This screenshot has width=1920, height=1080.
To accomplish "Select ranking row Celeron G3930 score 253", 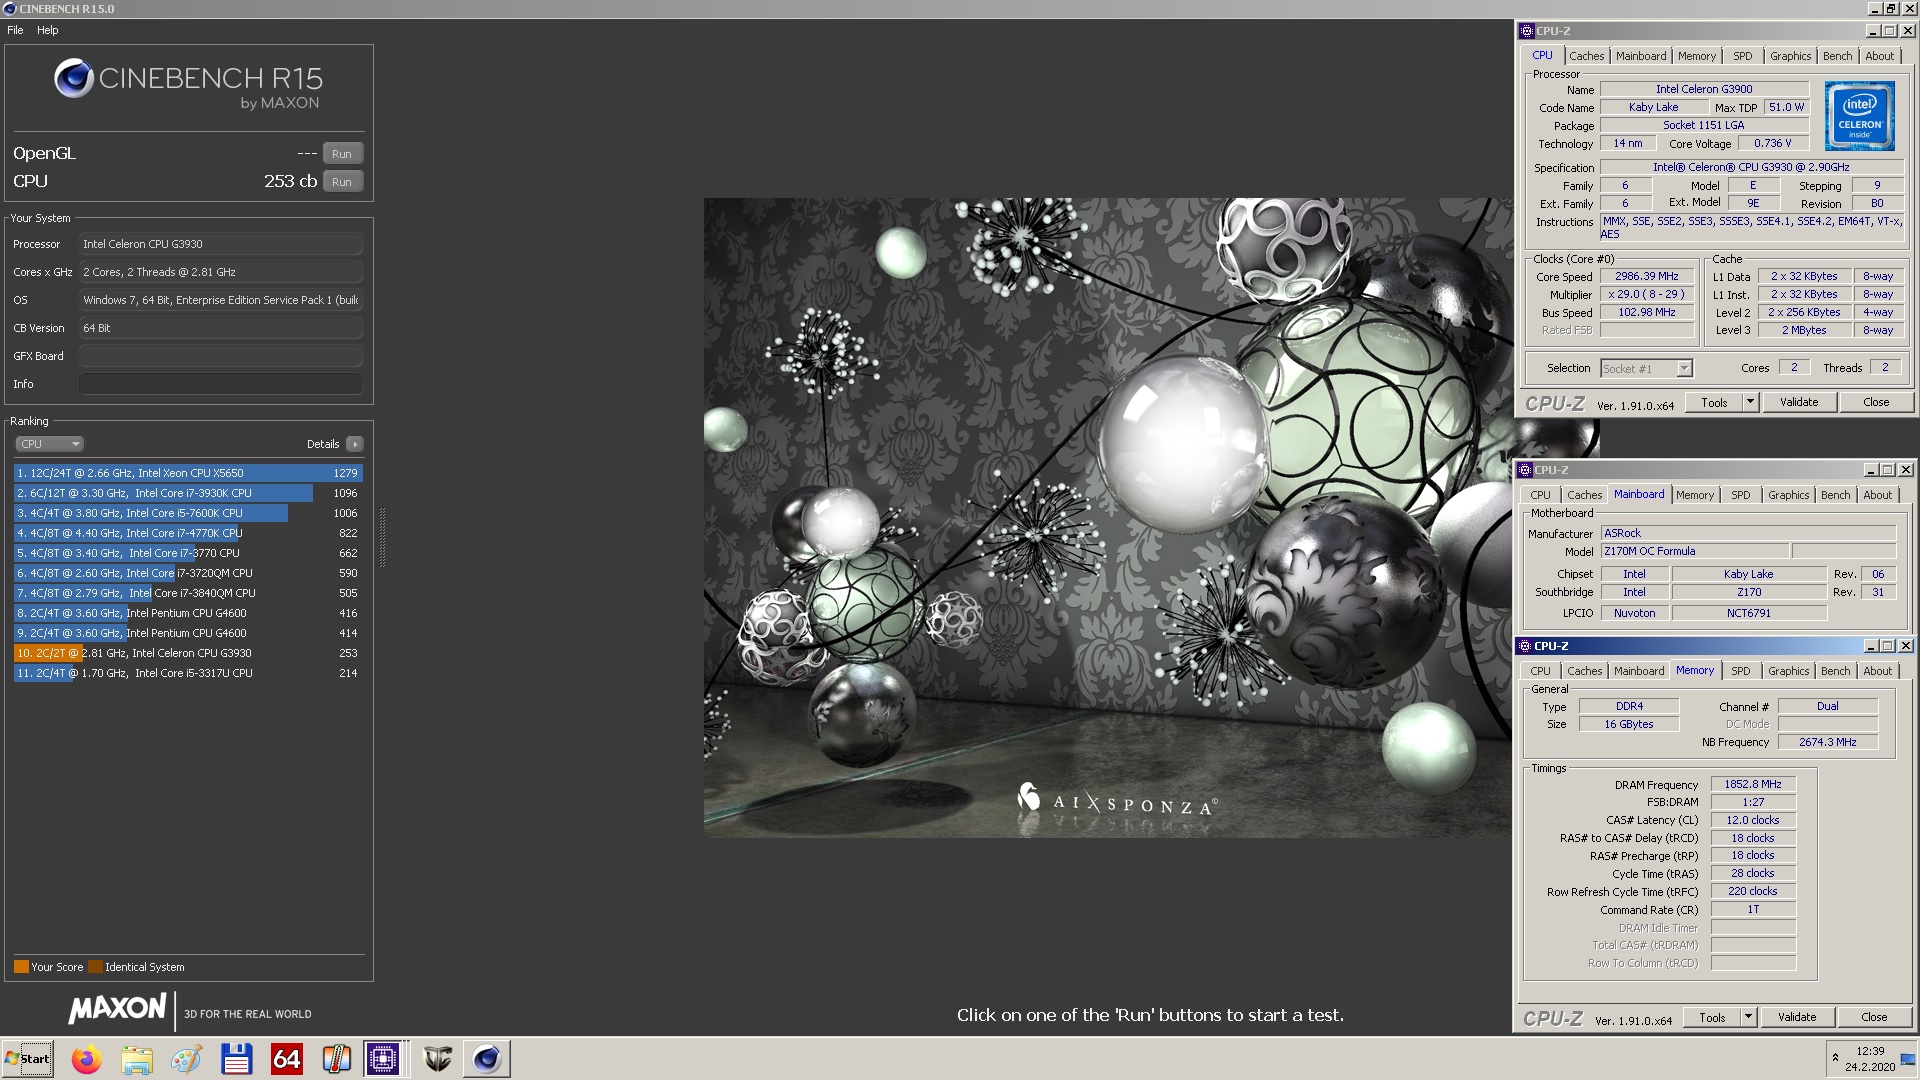I will point(188,653).
